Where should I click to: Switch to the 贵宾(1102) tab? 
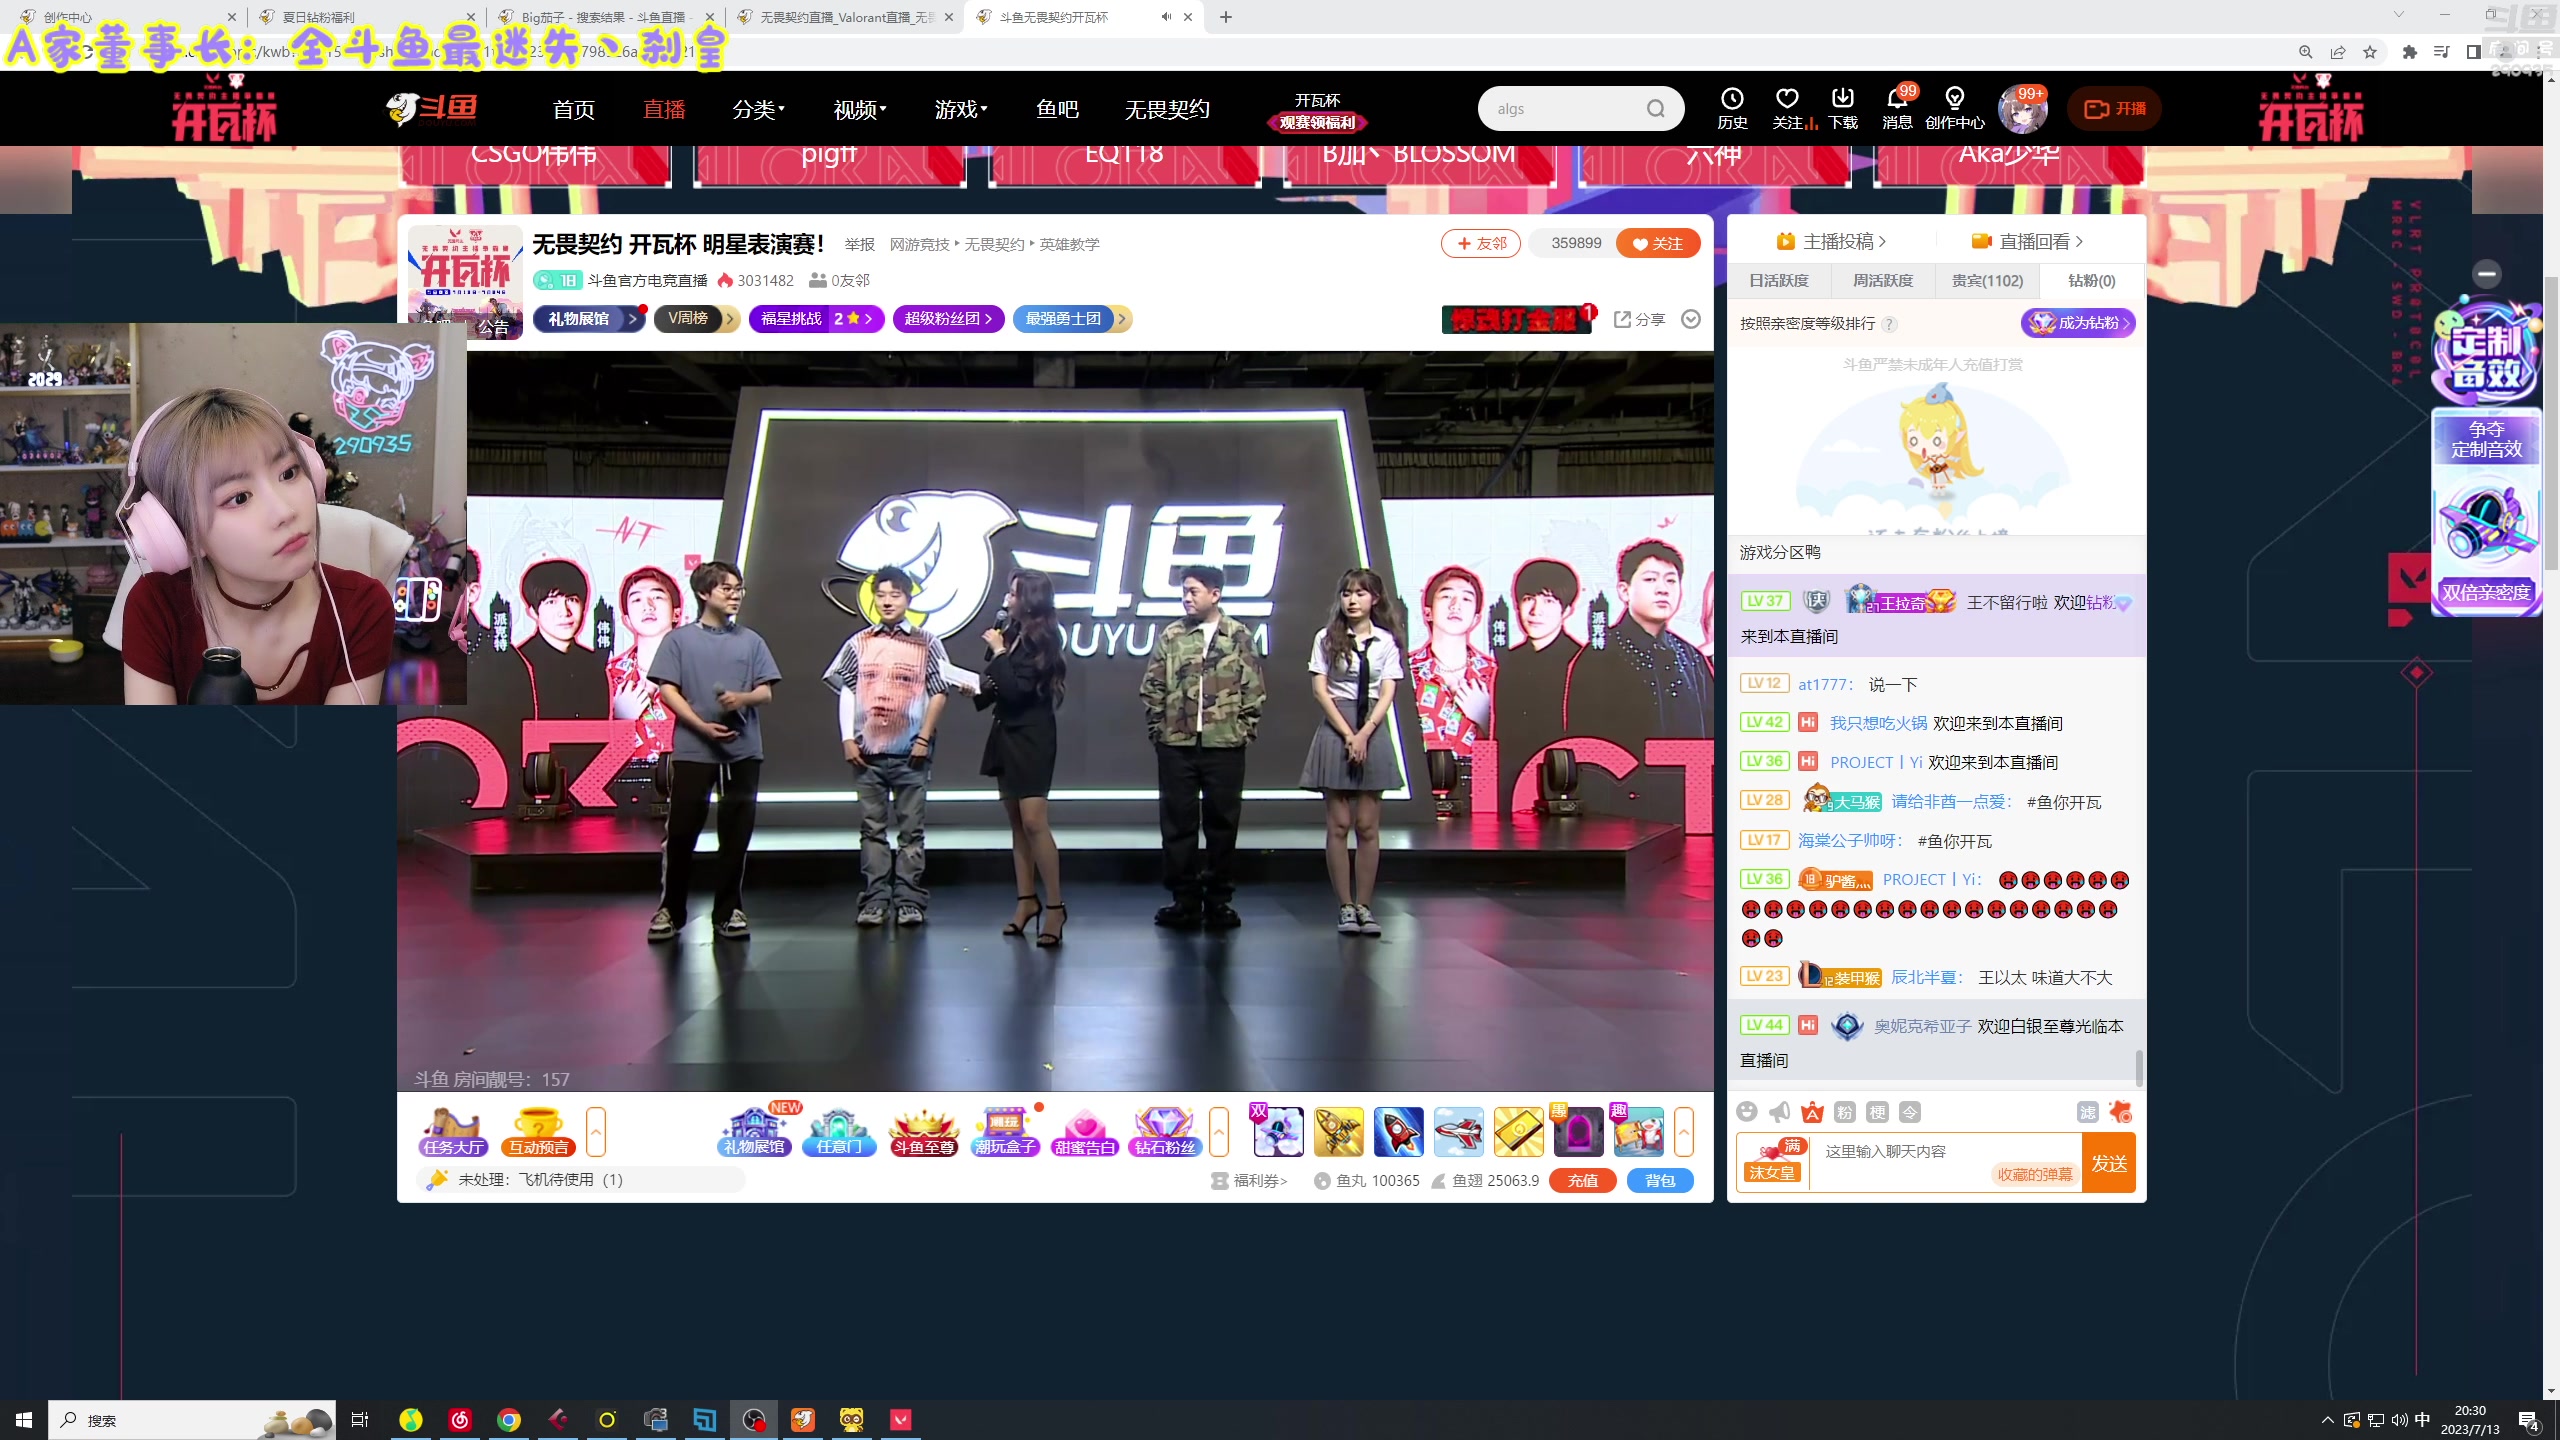1987,281
